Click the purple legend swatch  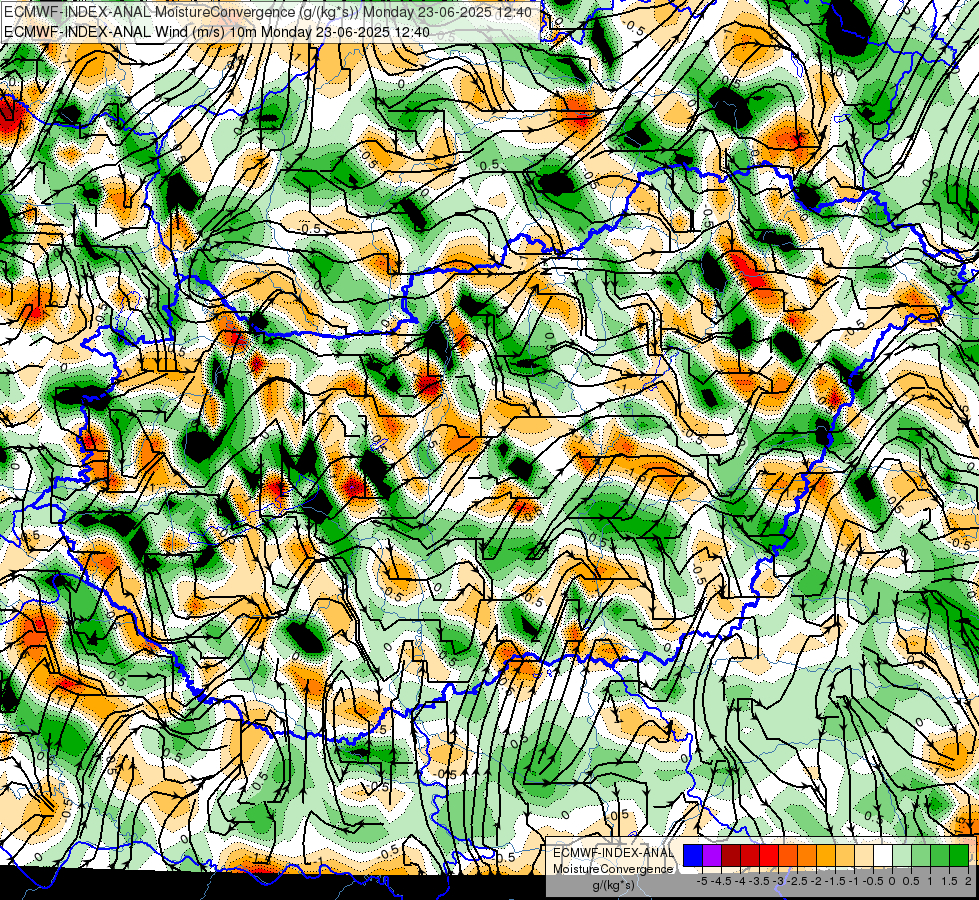pos(712,856)
